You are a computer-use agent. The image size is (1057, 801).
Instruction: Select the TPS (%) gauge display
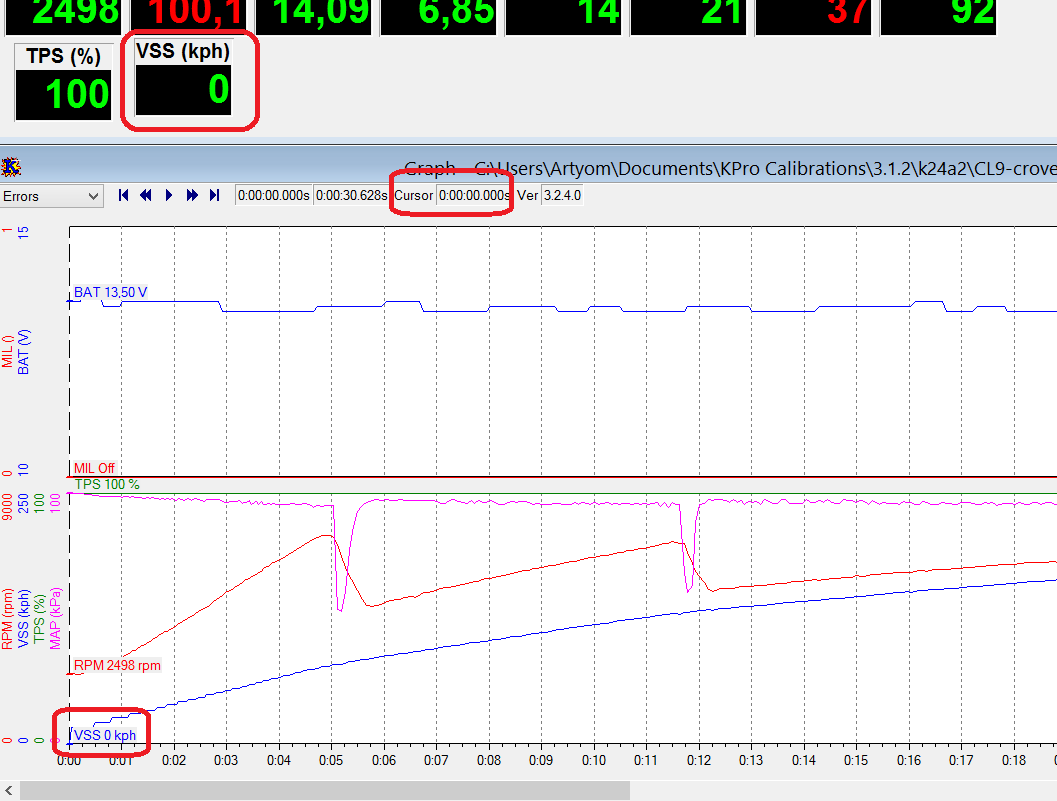click(64, 84)
